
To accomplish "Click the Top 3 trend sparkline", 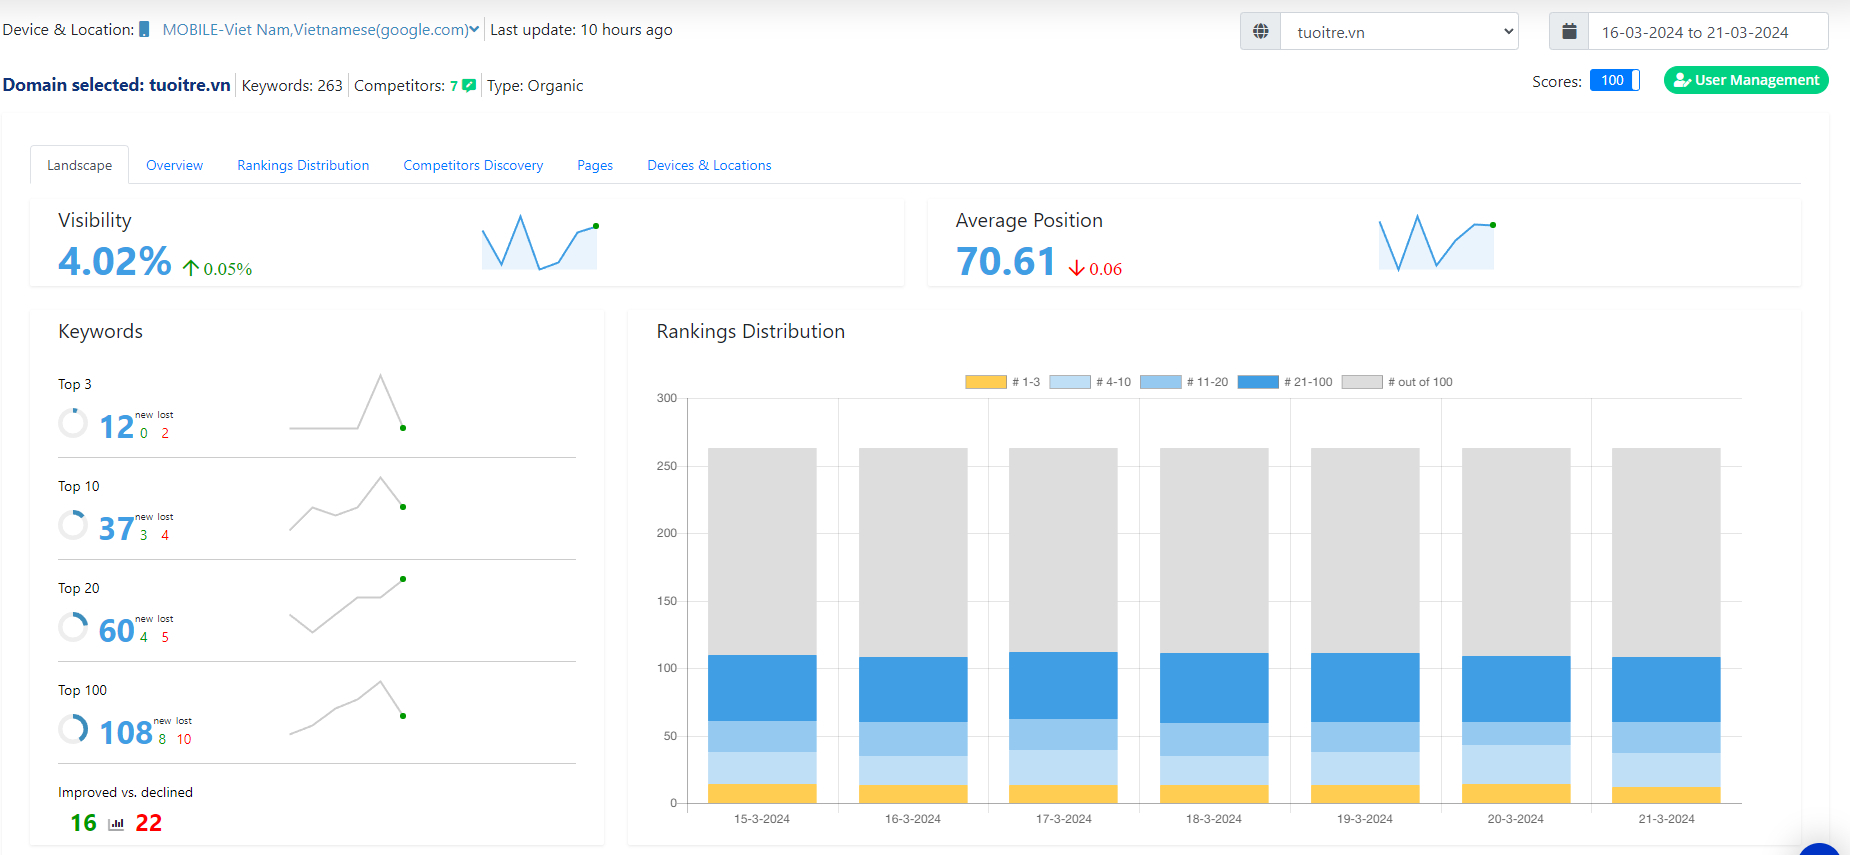I will (347, 402).
